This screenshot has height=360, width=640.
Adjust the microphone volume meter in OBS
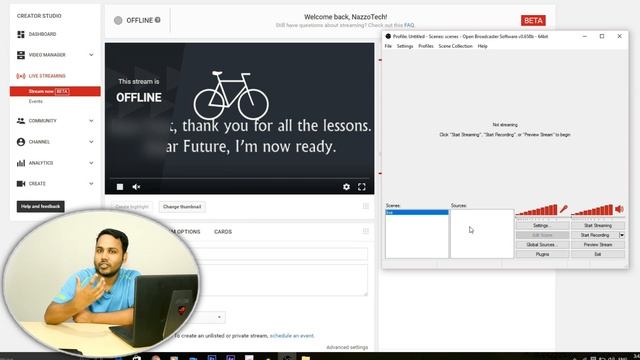pyautogui.click(x=536, y=210)
